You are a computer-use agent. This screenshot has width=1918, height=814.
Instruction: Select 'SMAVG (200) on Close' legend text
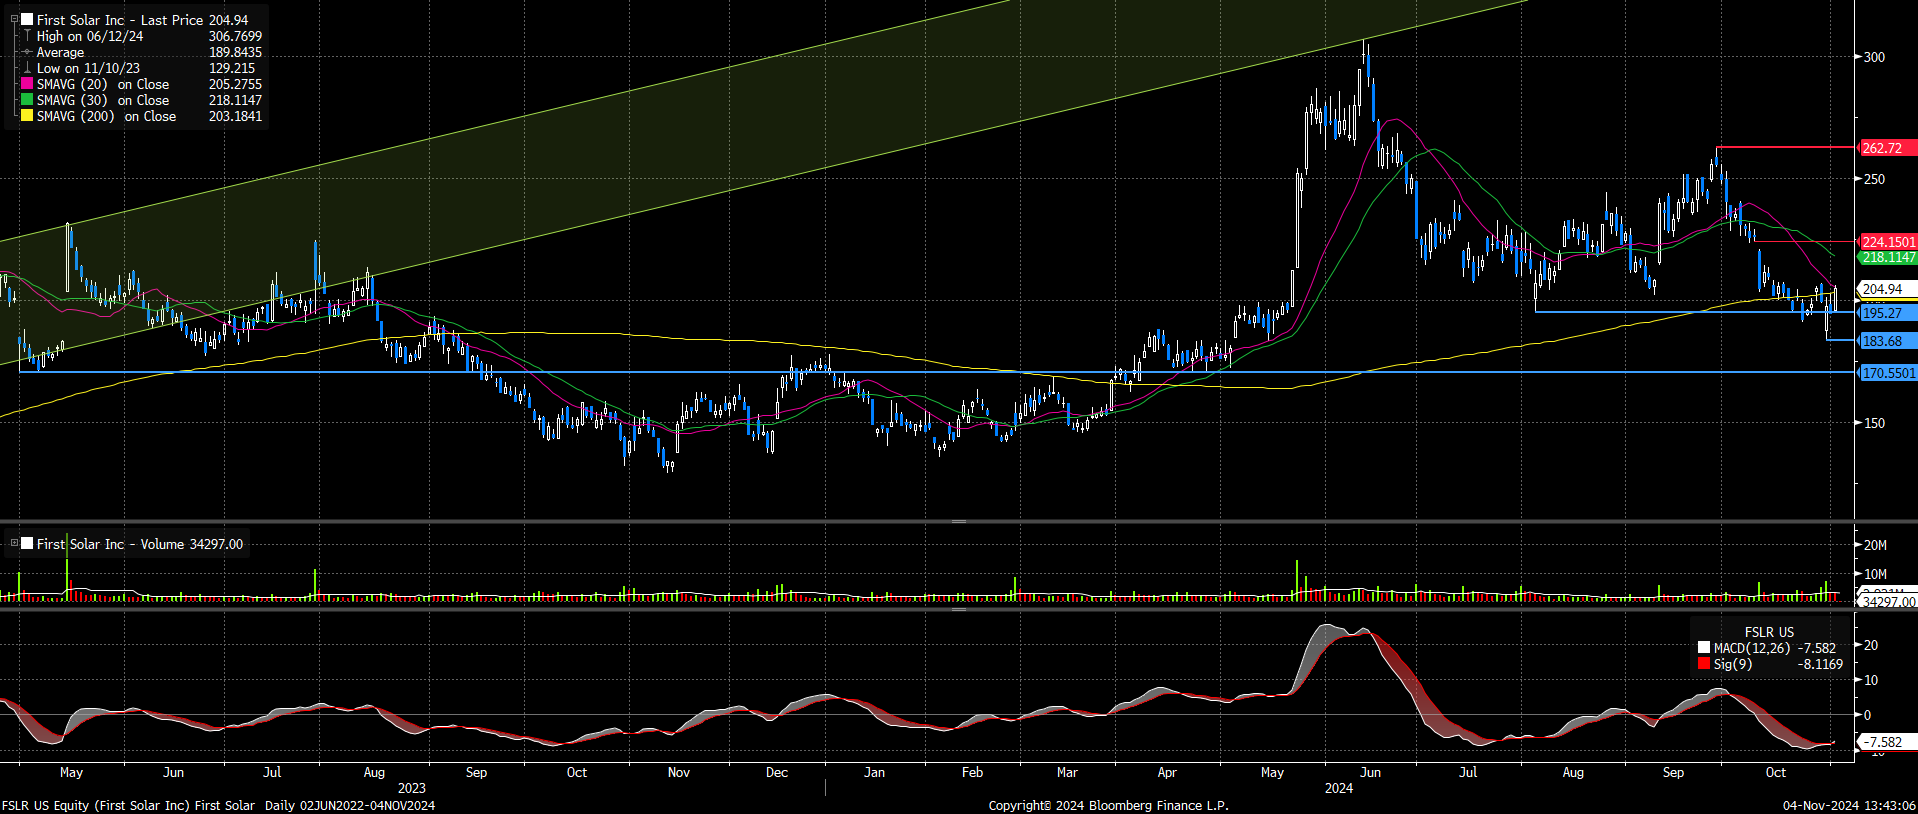tap(106, 116)
